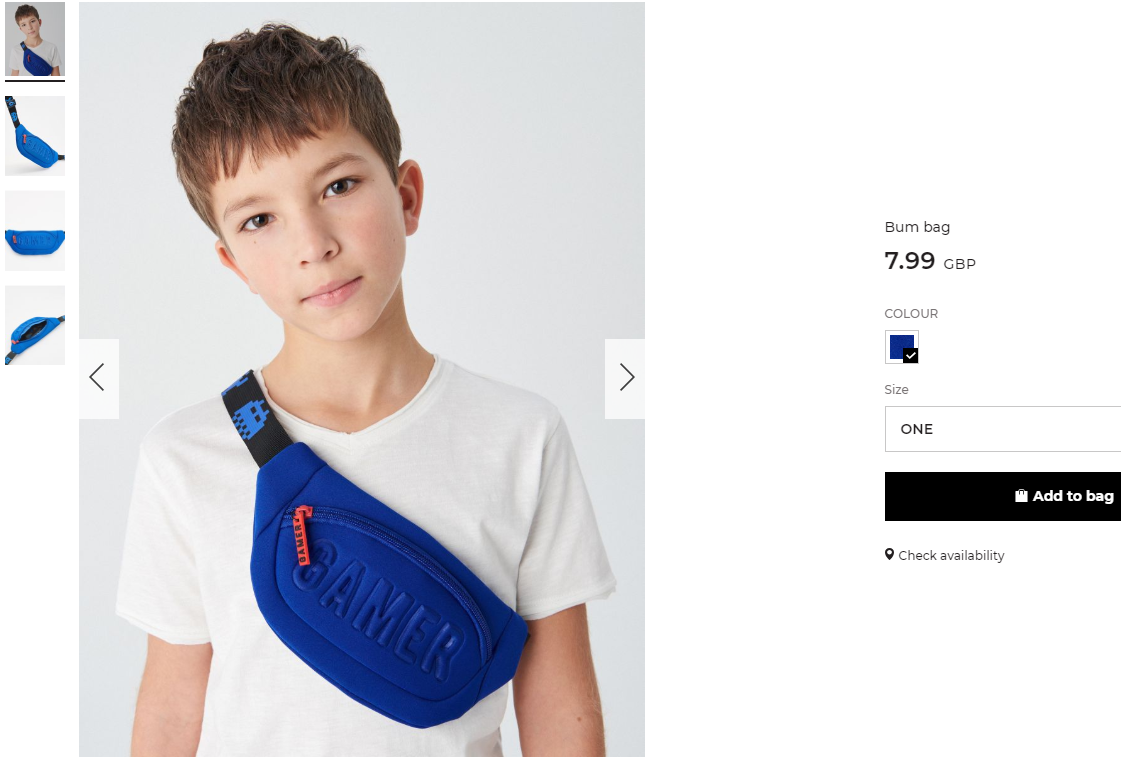Open the Check availability link

tap(951, 556)
